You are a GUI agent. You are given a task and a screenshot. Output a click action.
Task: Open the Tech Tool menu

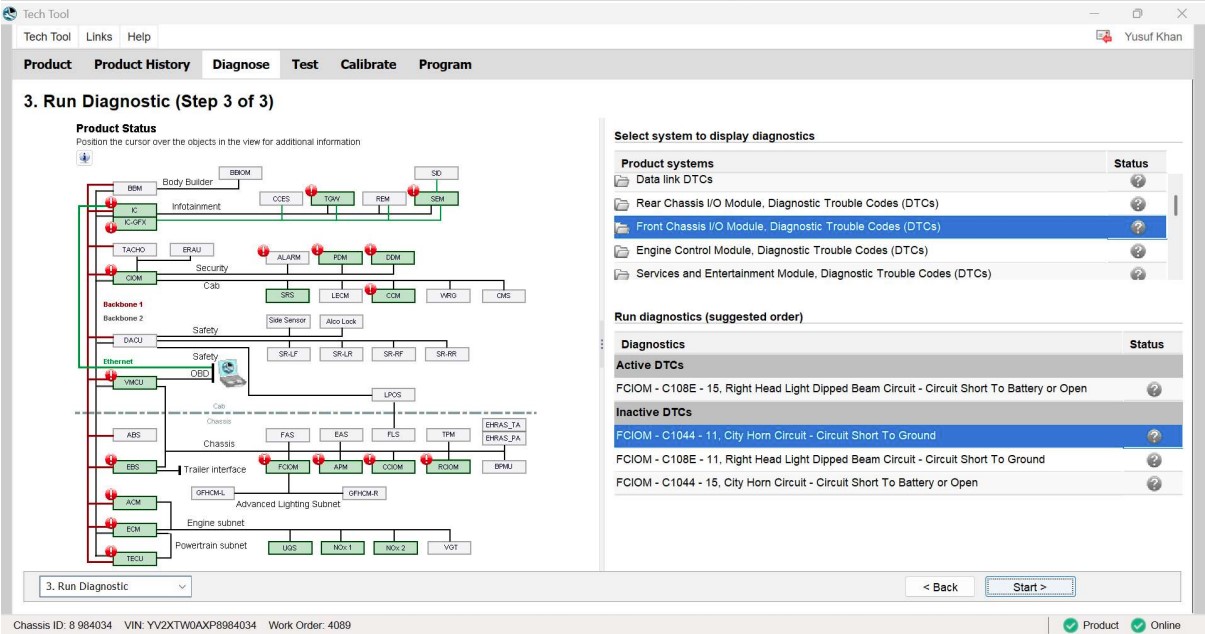(47, 37)
